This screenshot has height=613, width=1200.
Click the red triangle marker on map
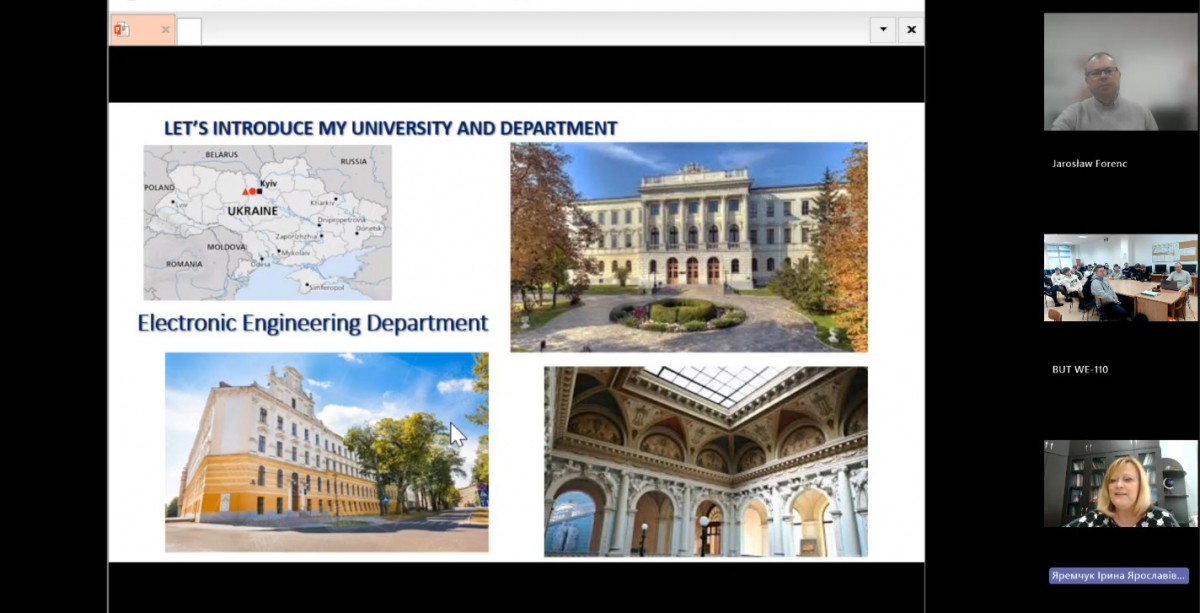(245, 191)
